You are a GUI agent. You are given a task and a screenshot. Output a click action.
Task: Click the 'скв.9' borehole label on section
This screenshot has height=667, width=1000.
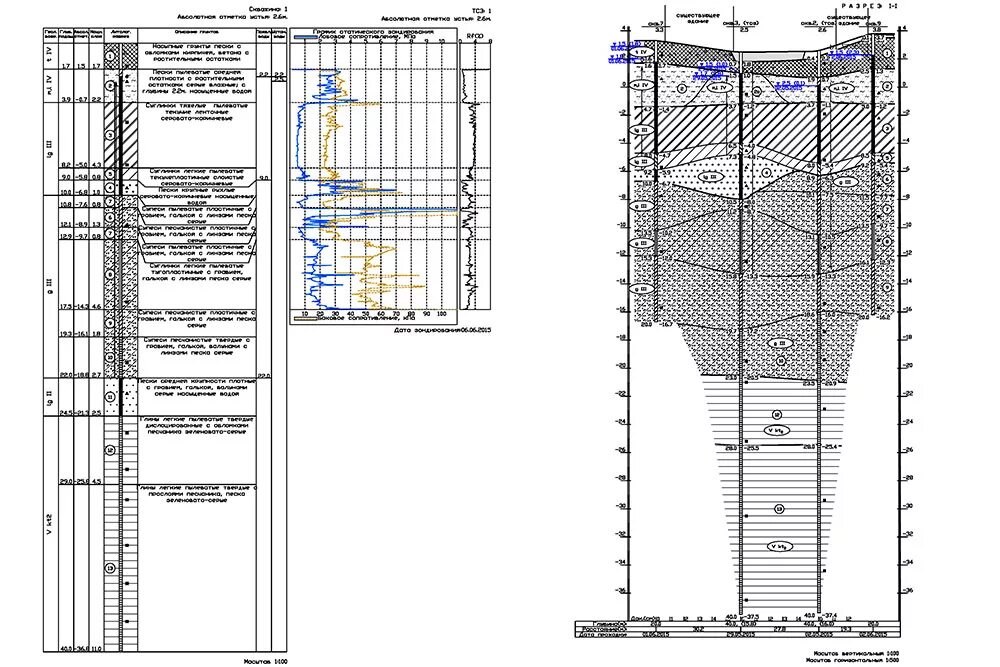click(x=873, y=24)
